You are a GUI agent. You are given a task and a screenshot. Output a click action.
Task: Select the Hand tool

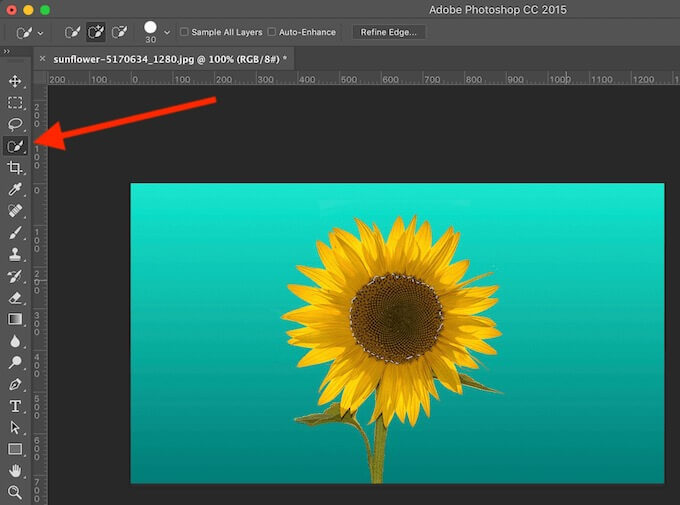pyautogui.click(x=15, y=470)
